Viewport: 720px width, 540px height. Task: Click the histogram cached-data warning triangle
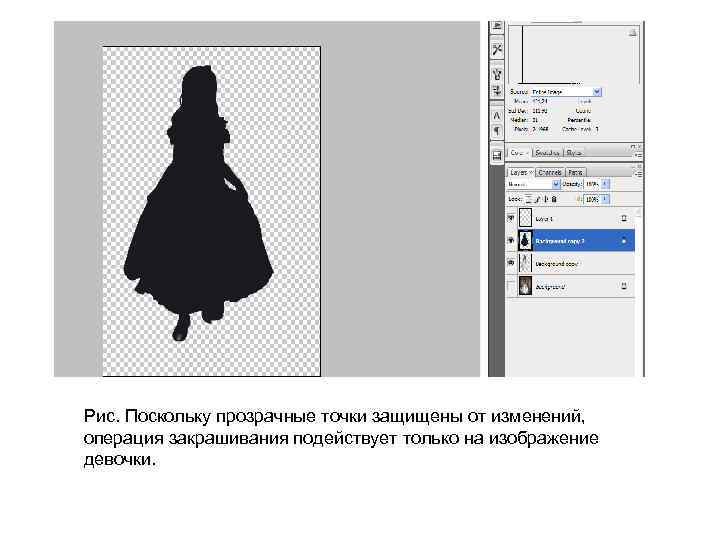[x=633, y=33]
